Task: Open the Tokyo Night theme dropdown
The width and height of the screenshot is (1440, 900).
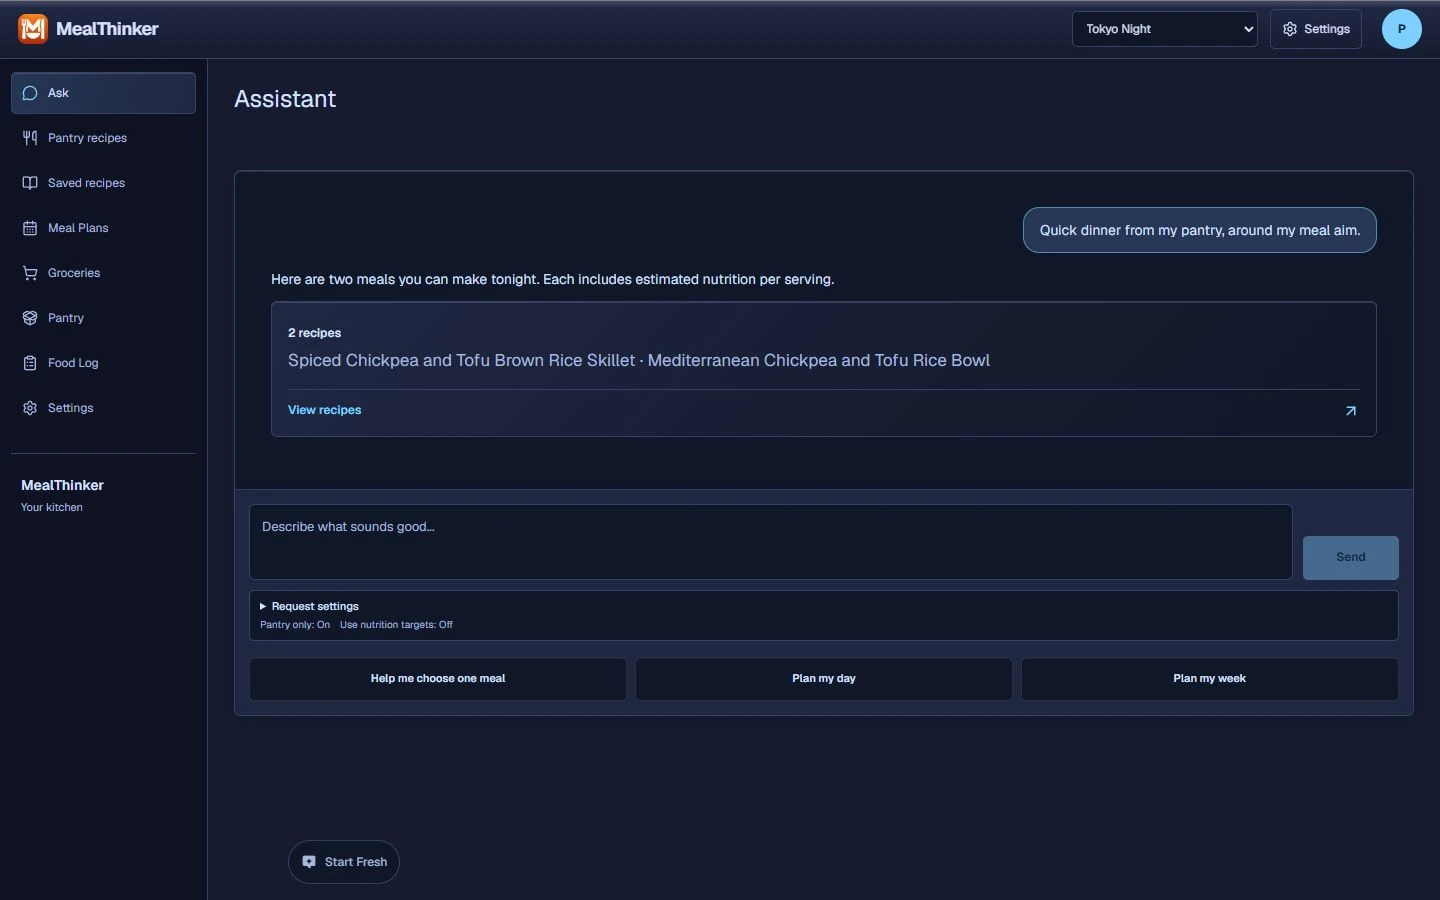Action: [1164, 29]
